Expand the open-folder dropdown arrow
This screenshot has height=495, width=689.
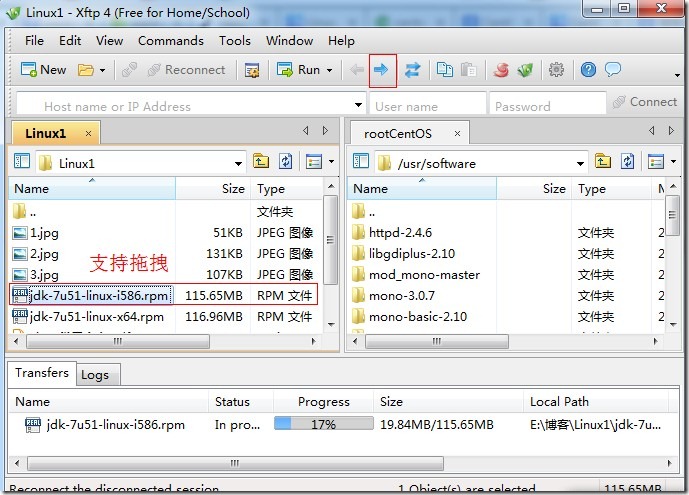102,70
